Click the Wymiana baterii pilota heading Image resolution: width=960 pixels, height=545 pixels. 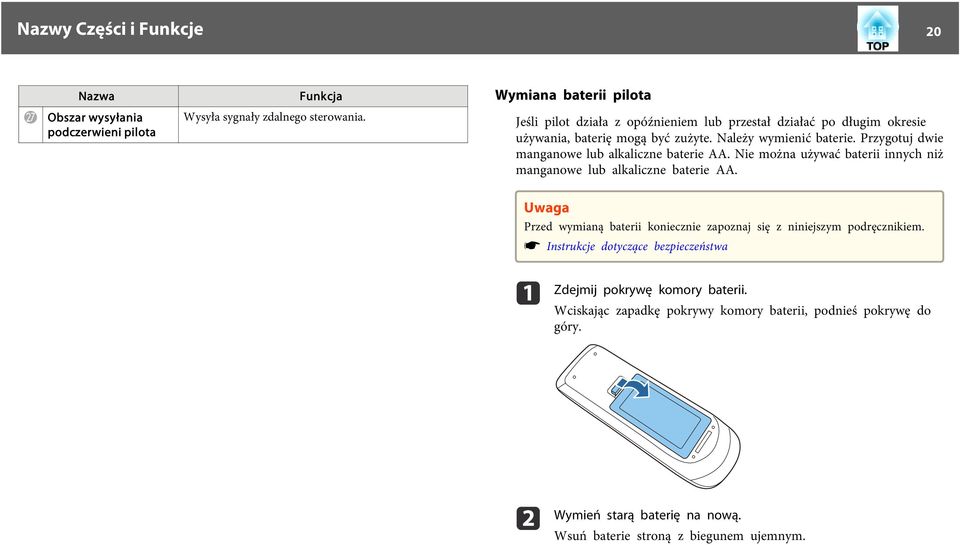572,95
